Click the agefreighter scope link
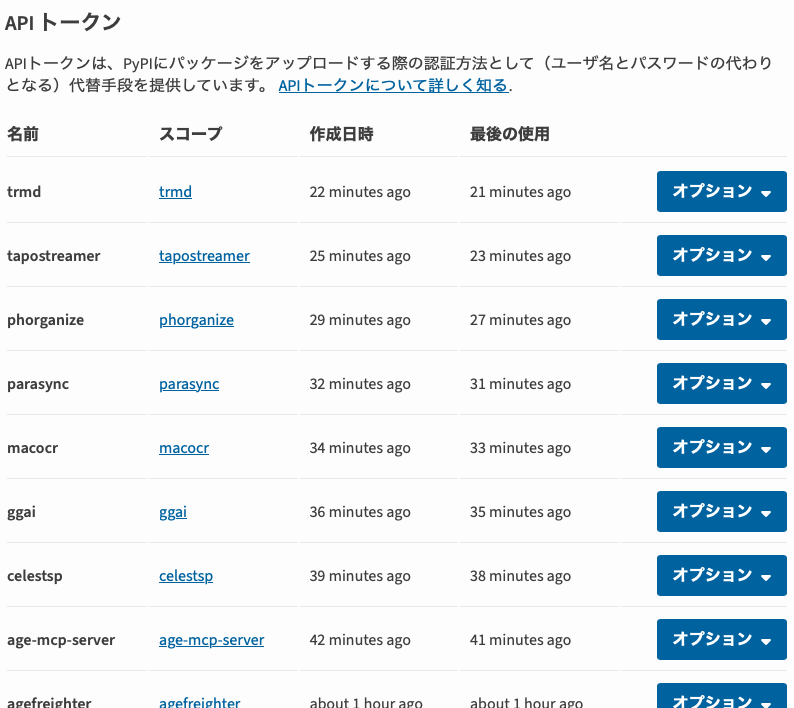 coord(200,702)
